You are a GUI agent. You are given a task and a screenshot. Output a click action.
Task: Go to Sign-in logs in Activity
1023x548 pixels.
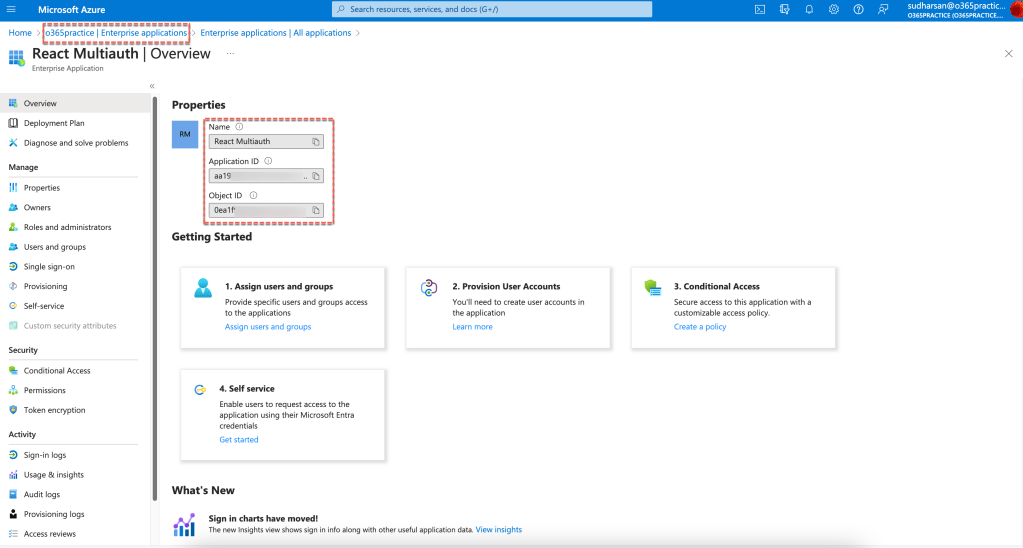click(x=45, y=455)
